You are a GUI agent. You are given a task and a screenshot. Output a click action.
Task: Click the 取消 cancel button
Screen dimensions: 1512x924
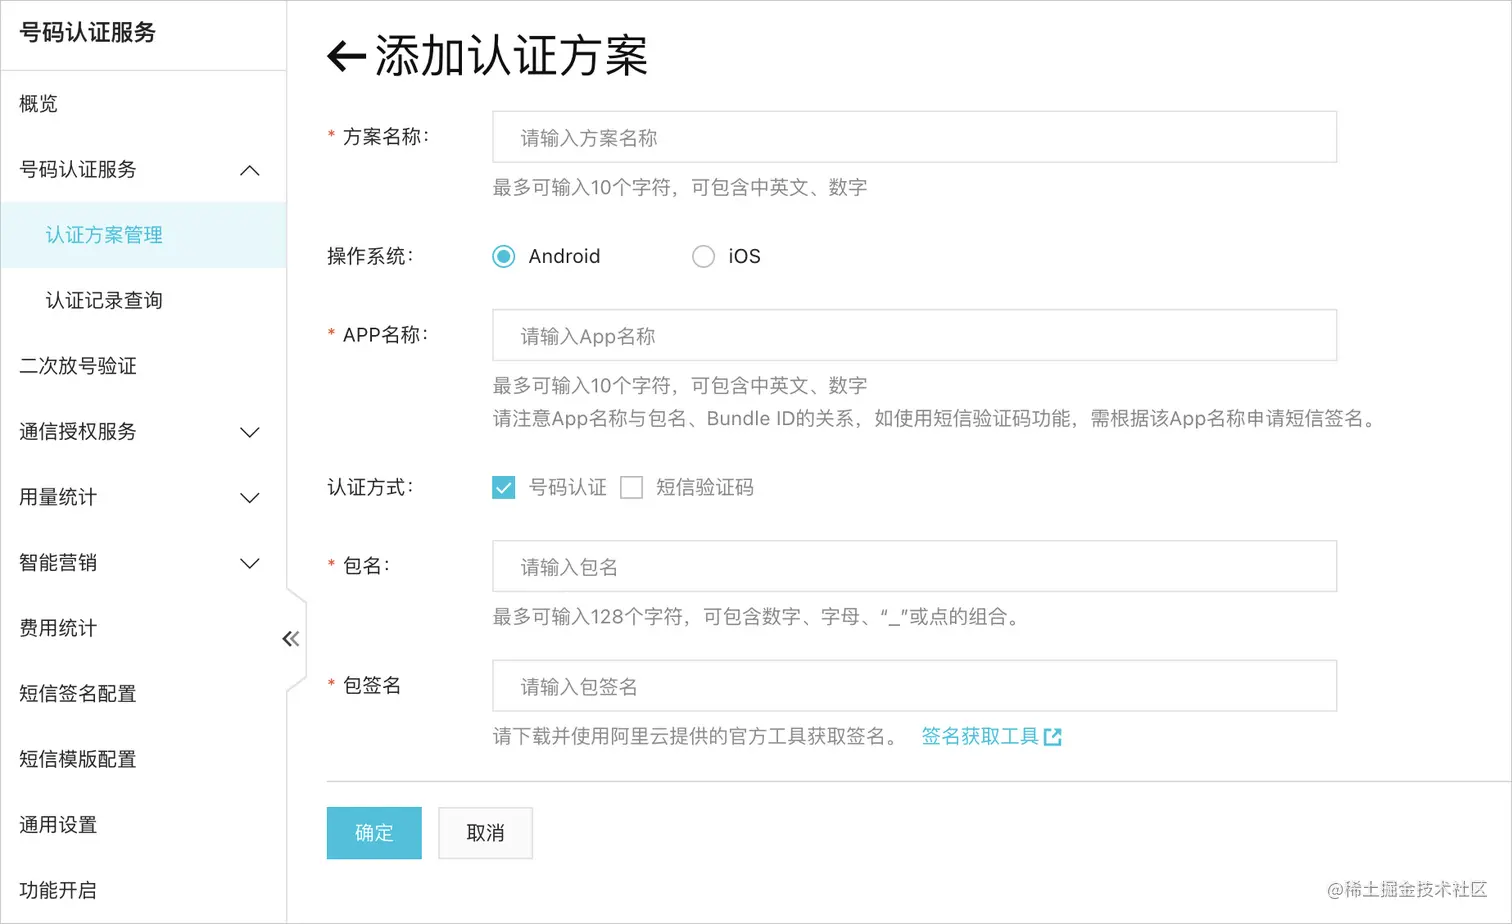[x=485, y=833]
